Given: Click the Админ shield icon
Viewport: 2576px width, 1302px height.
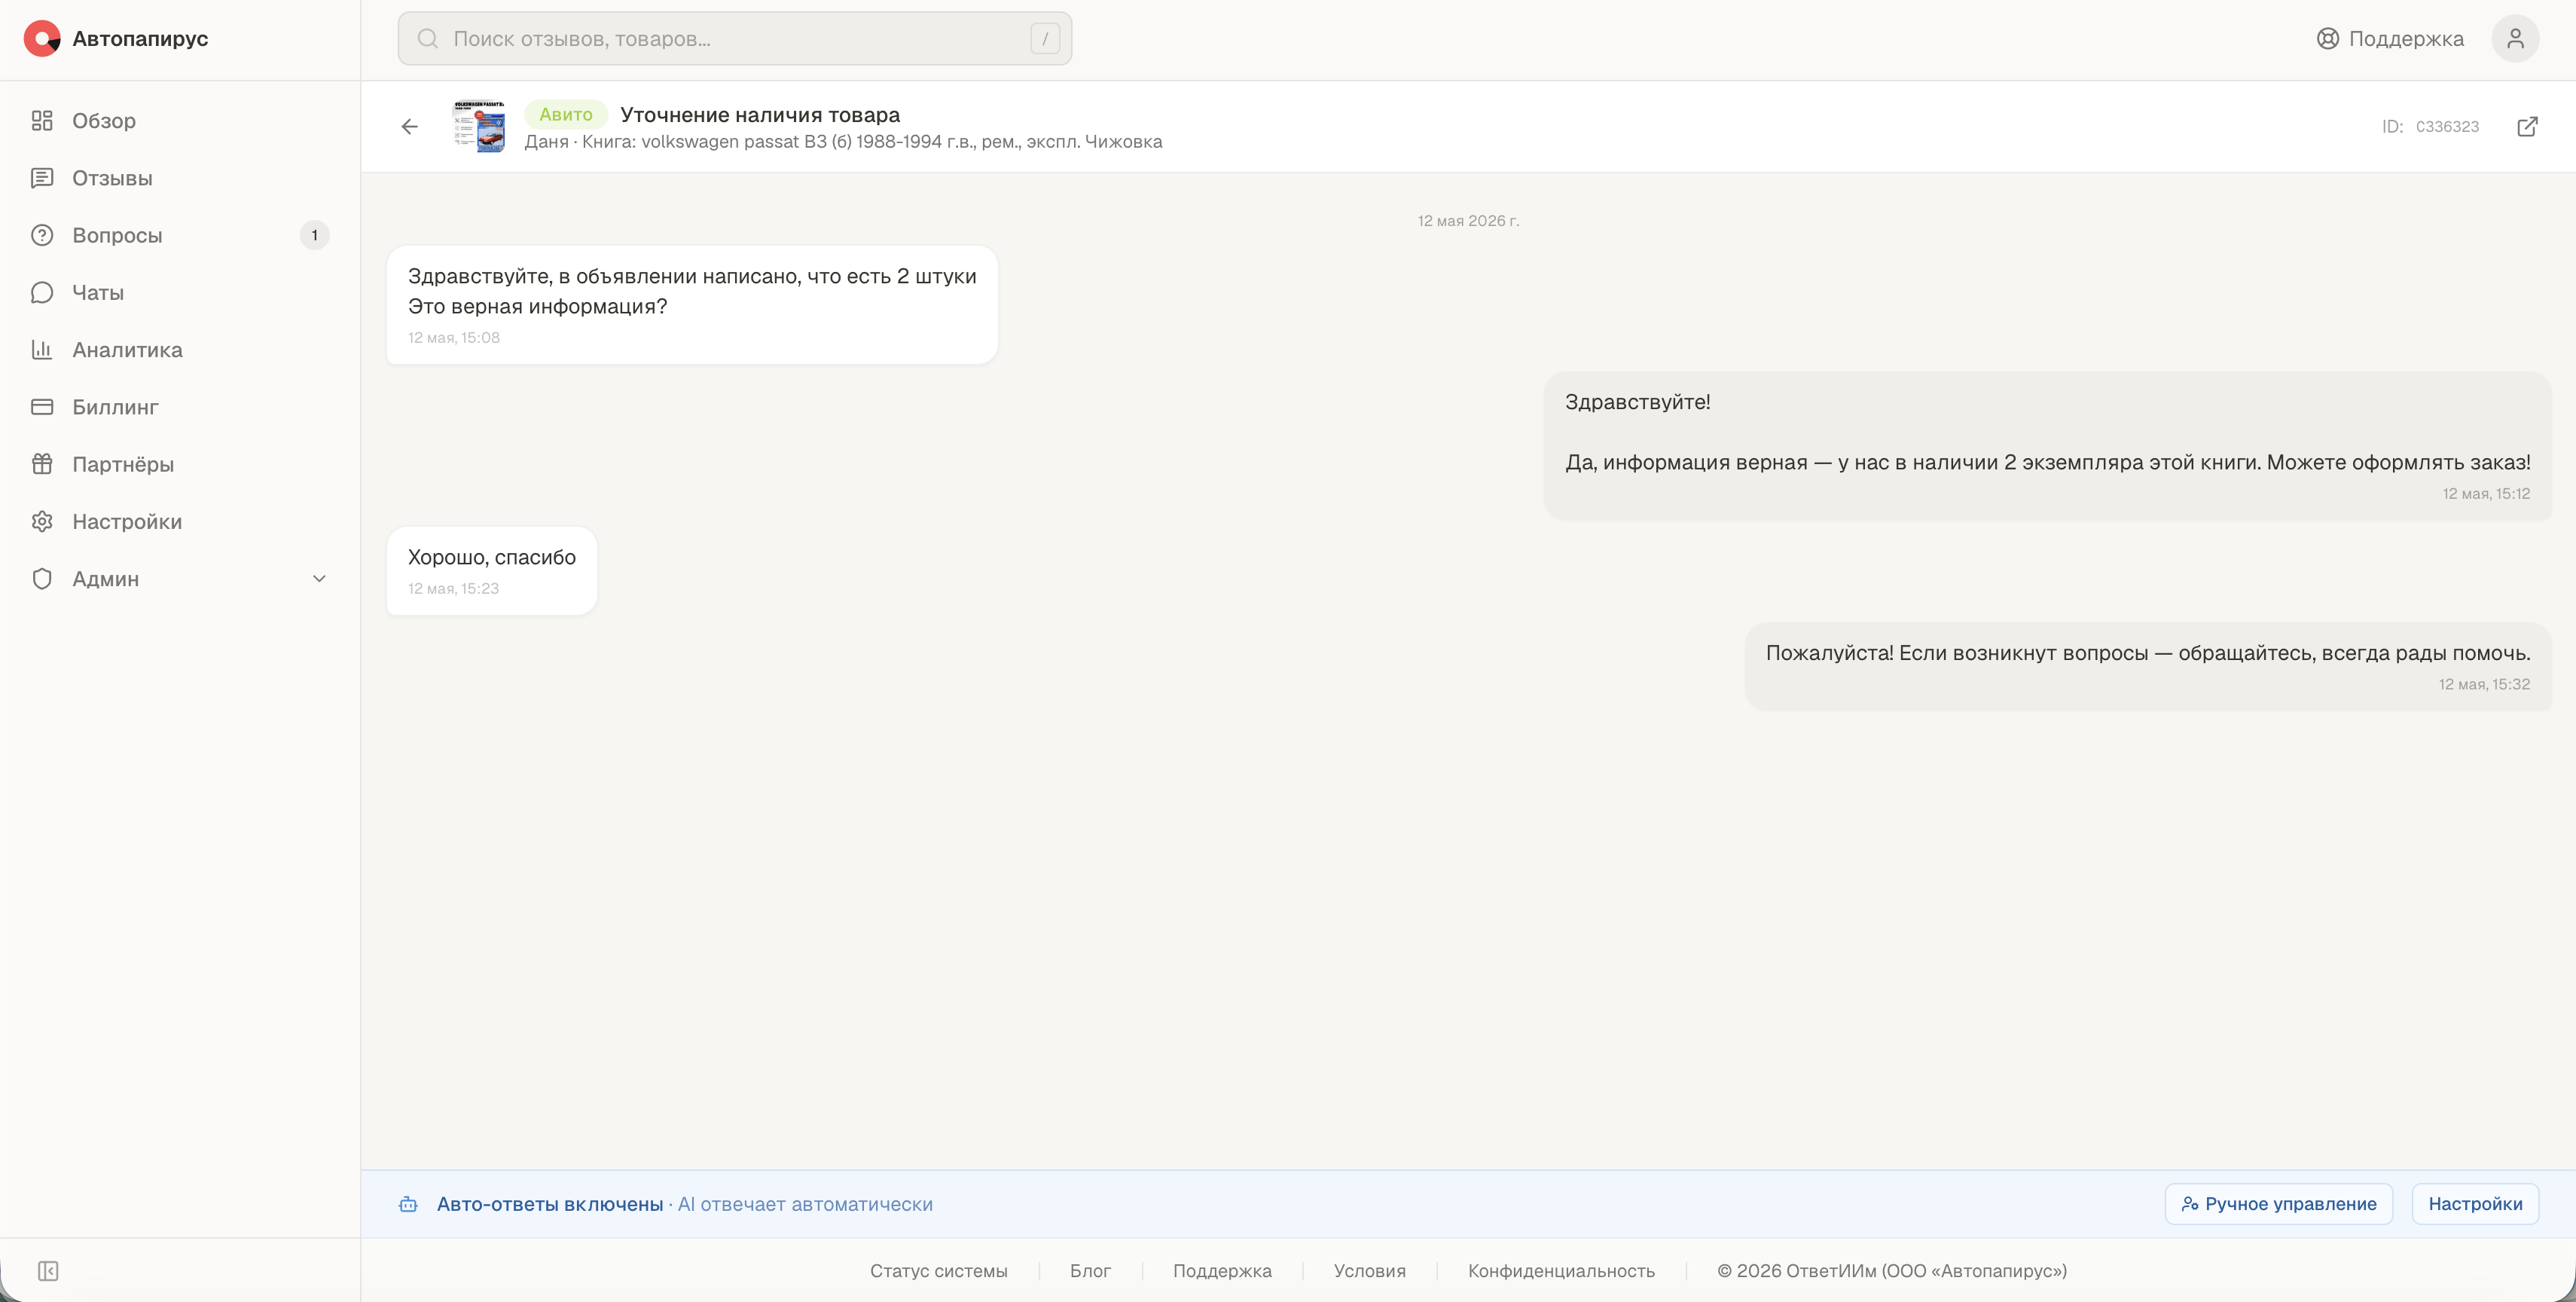Looking at the screenshot, I should (x=42, y=579).
